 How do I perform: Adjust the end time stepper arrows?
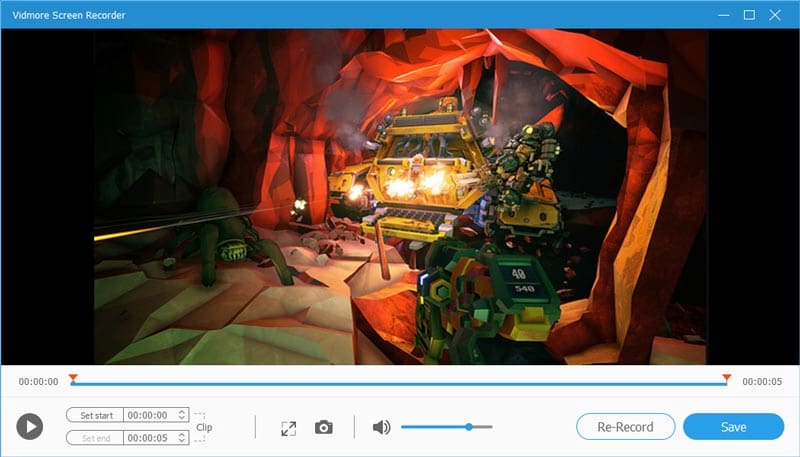point(181,438)
